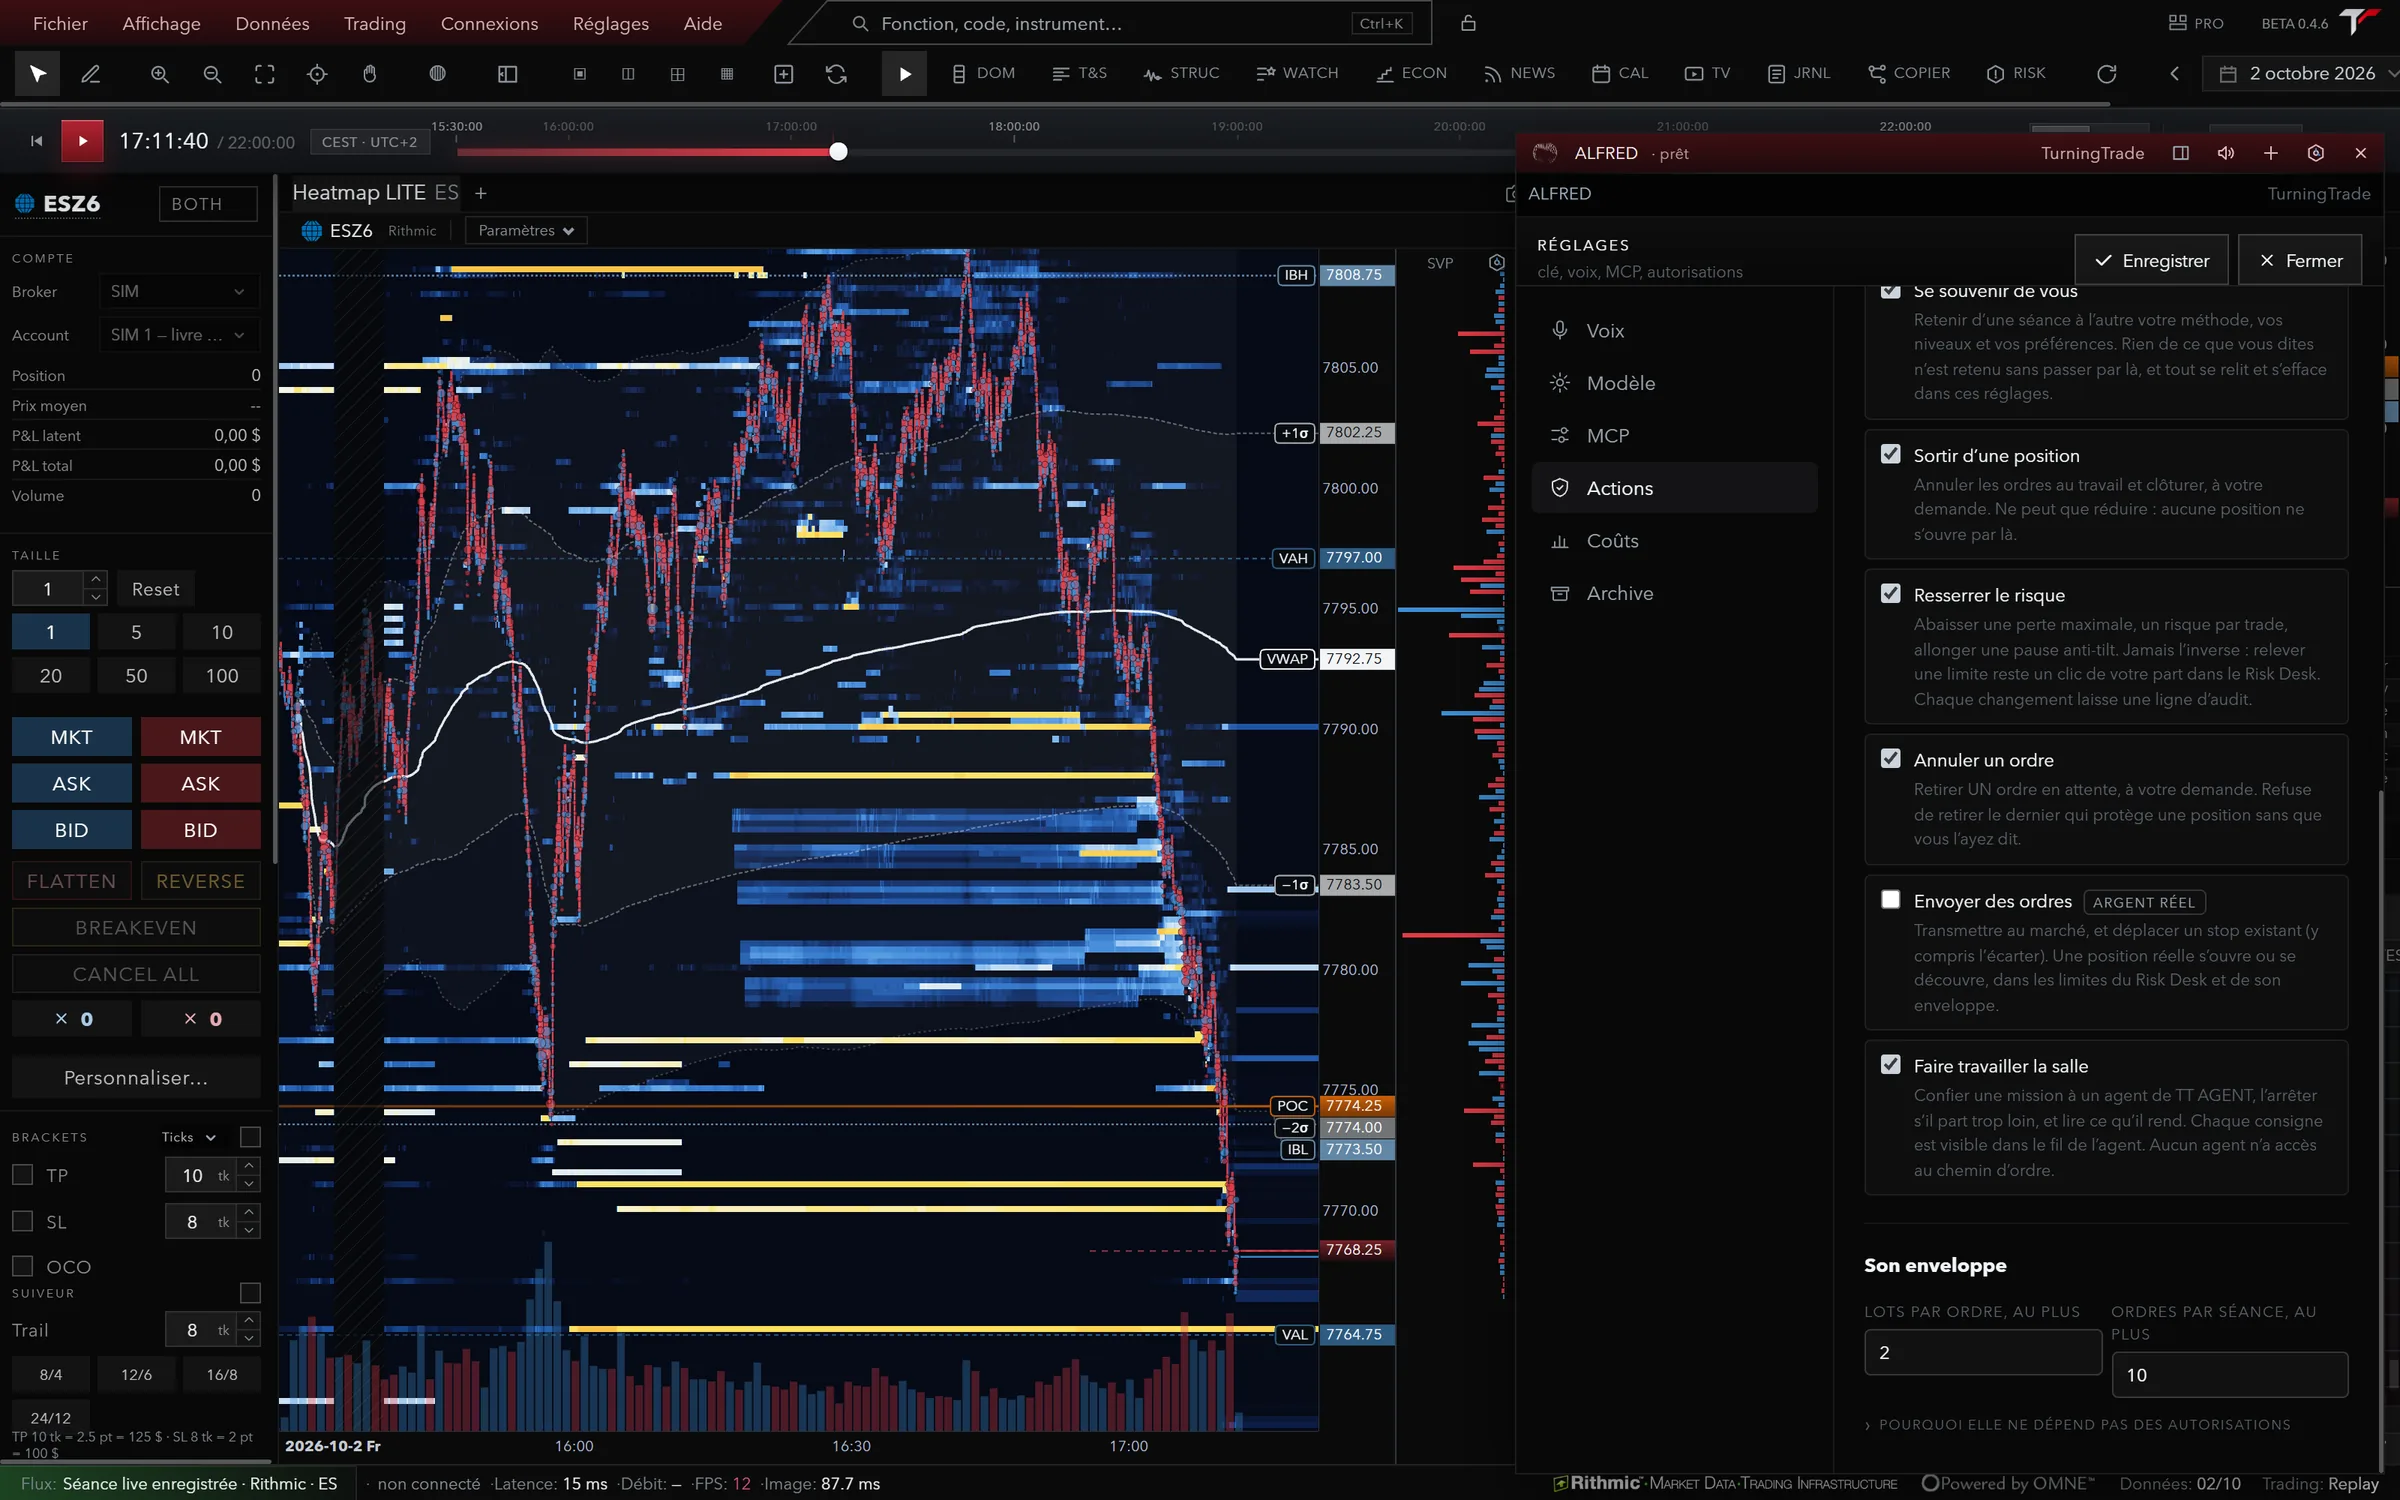Open the brackets Ticks unit dropdown

coord(189,1137)
